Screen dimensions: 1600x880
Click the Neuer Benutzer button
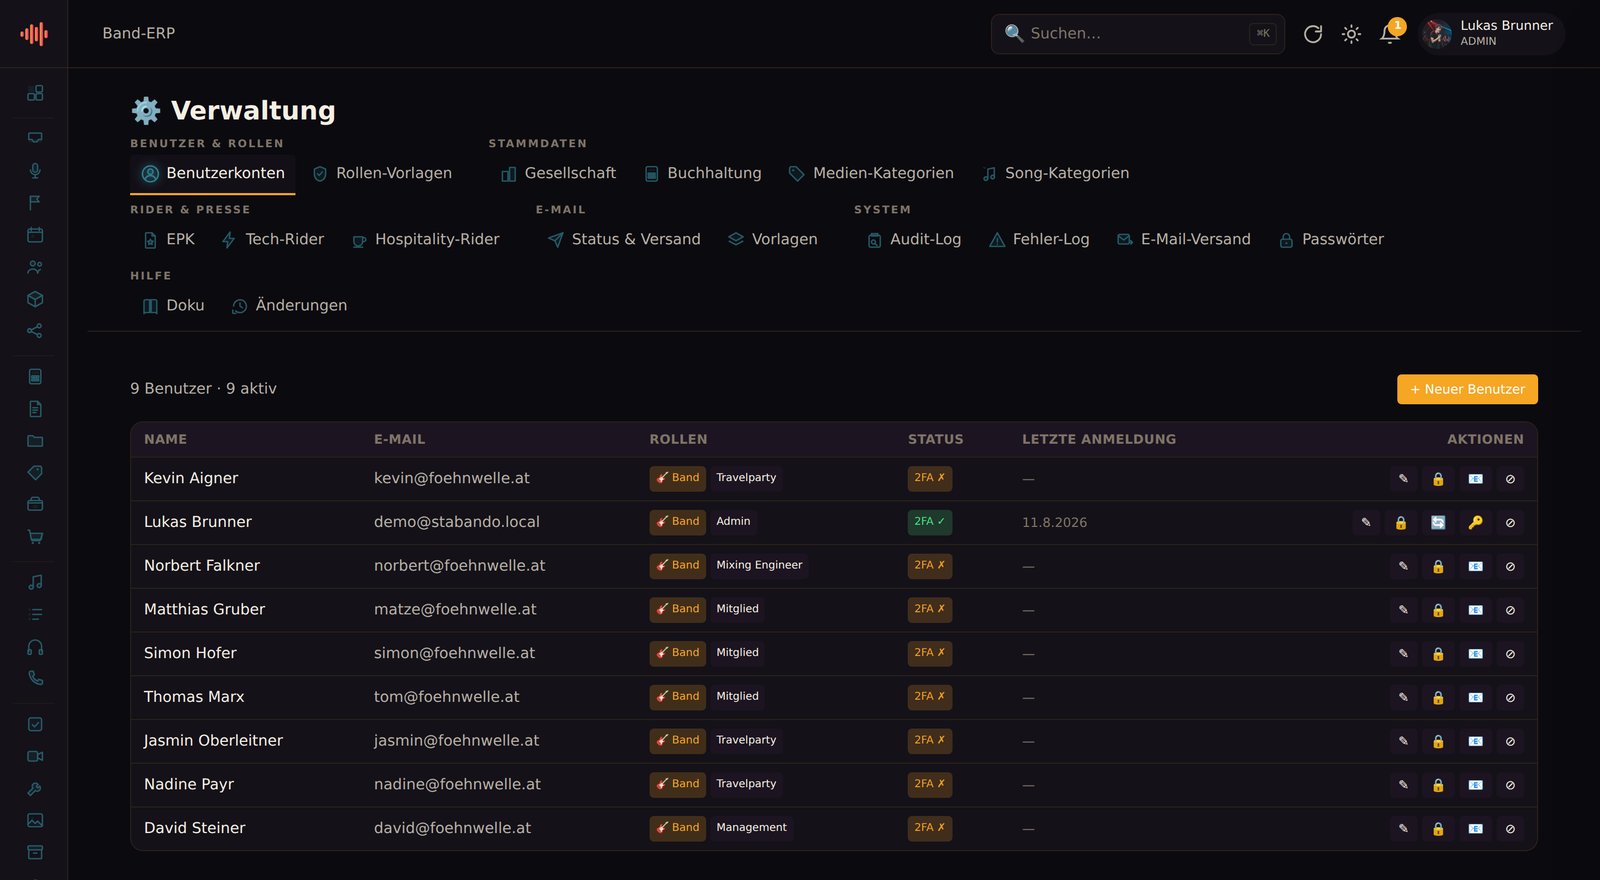tap(1467, 389)
